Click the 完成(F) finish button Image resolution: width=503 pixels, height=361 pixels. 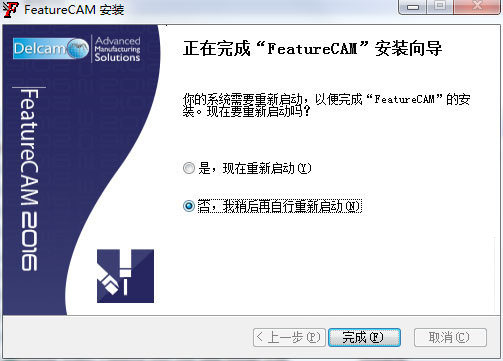click(364, 337)
